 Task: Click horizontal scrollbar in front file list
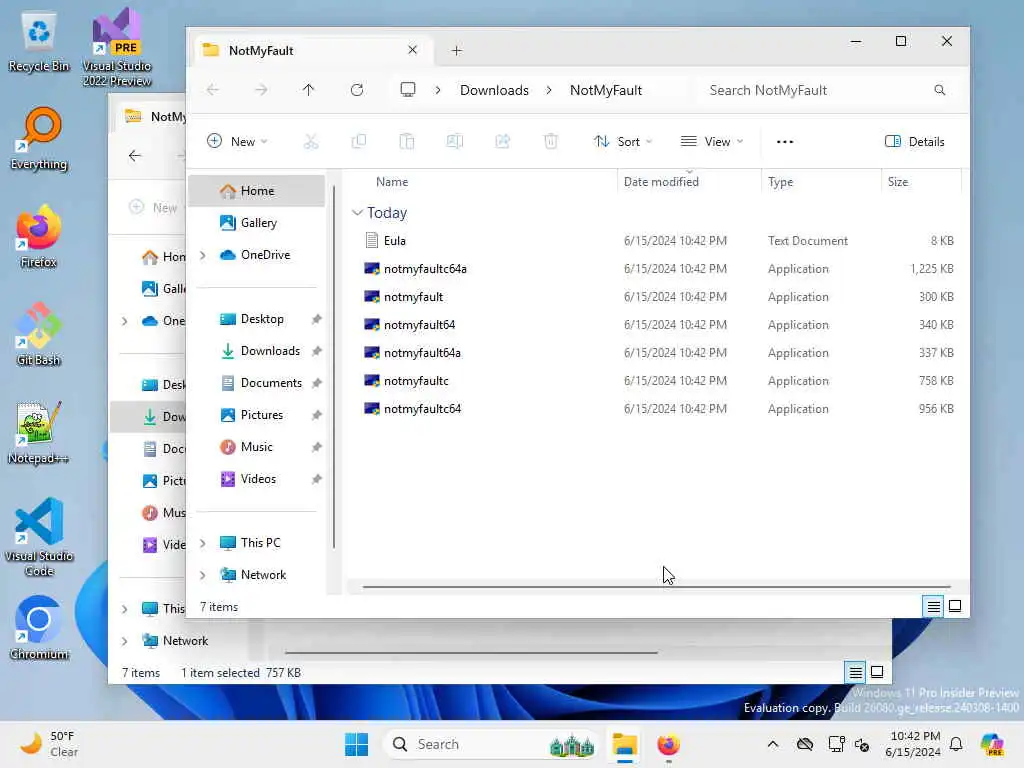click(656, 586)
